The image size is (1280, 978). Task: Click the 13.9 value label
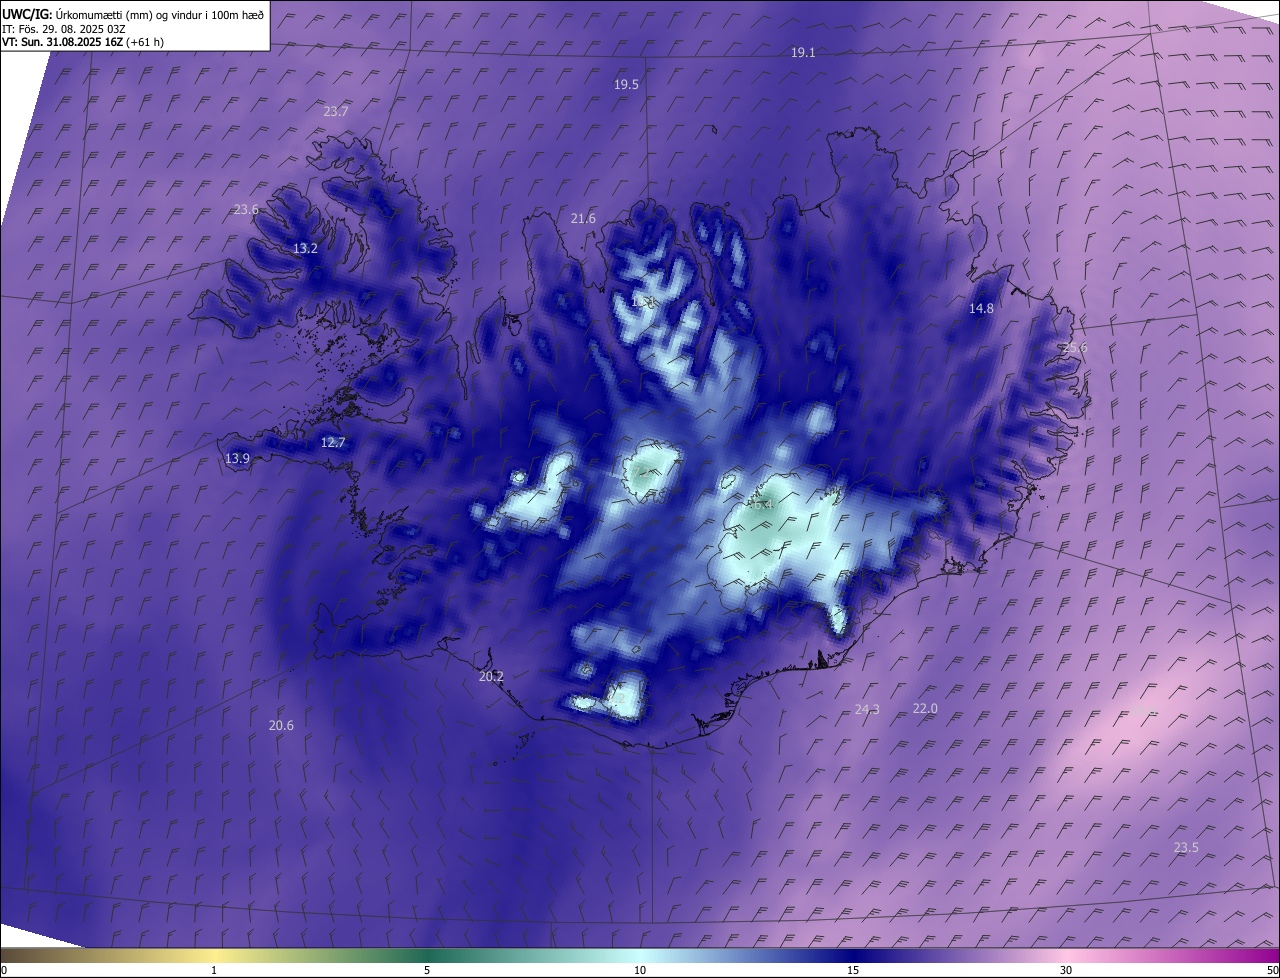(x=237, y=458)
